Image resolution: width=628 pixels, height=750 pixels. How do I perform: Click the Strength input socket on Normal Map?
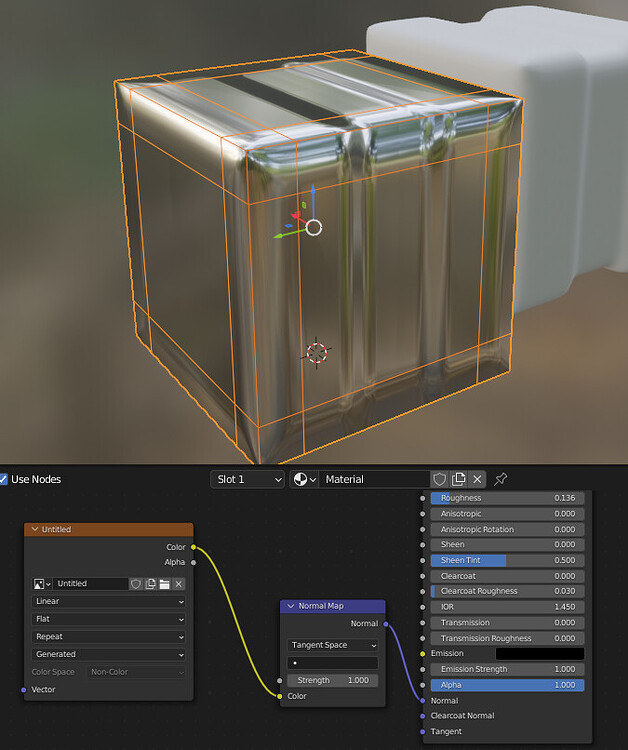click(x=279, y=680)
